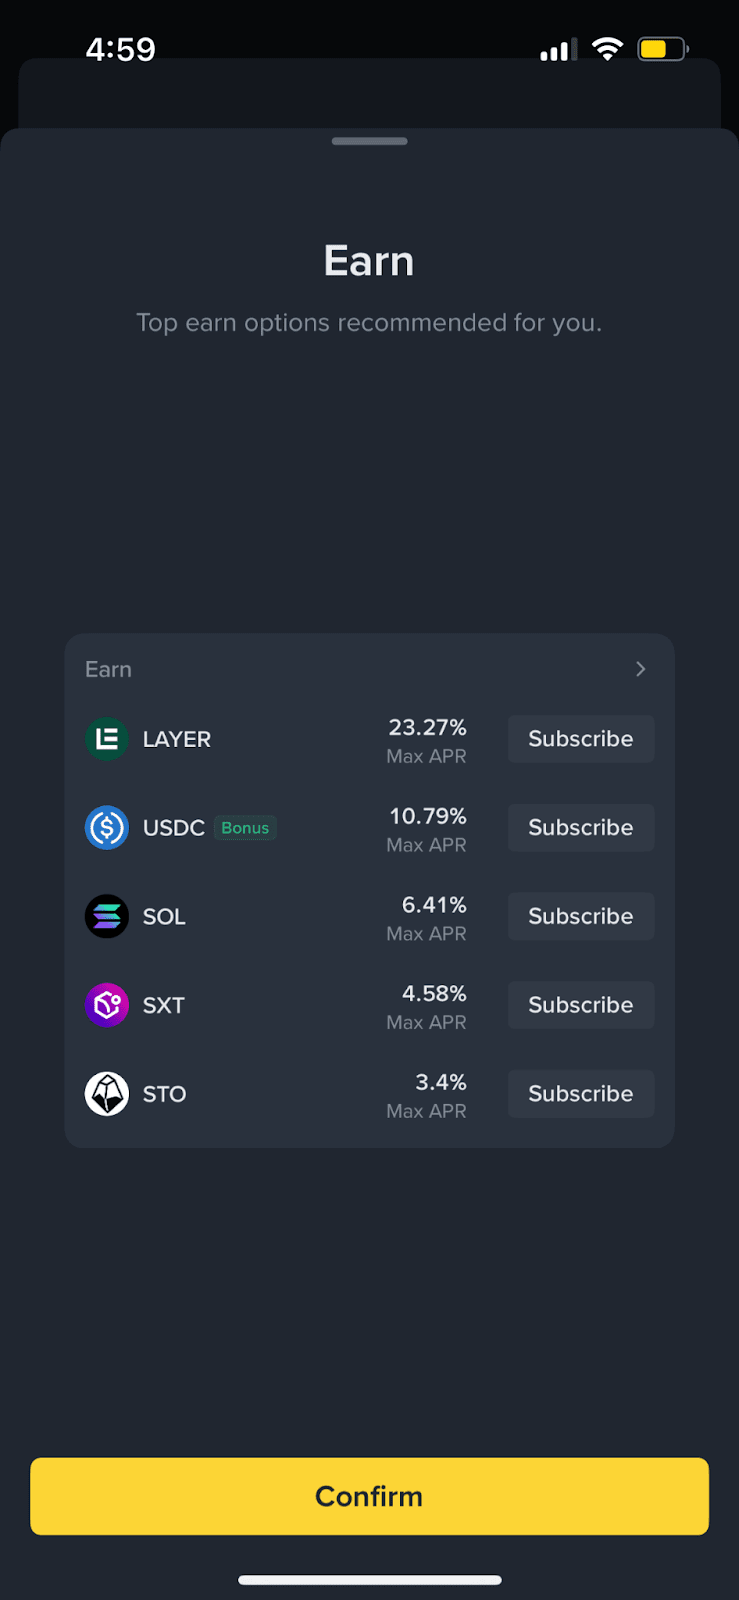Subscribe to STO earn product

(x=581, y=1094)
